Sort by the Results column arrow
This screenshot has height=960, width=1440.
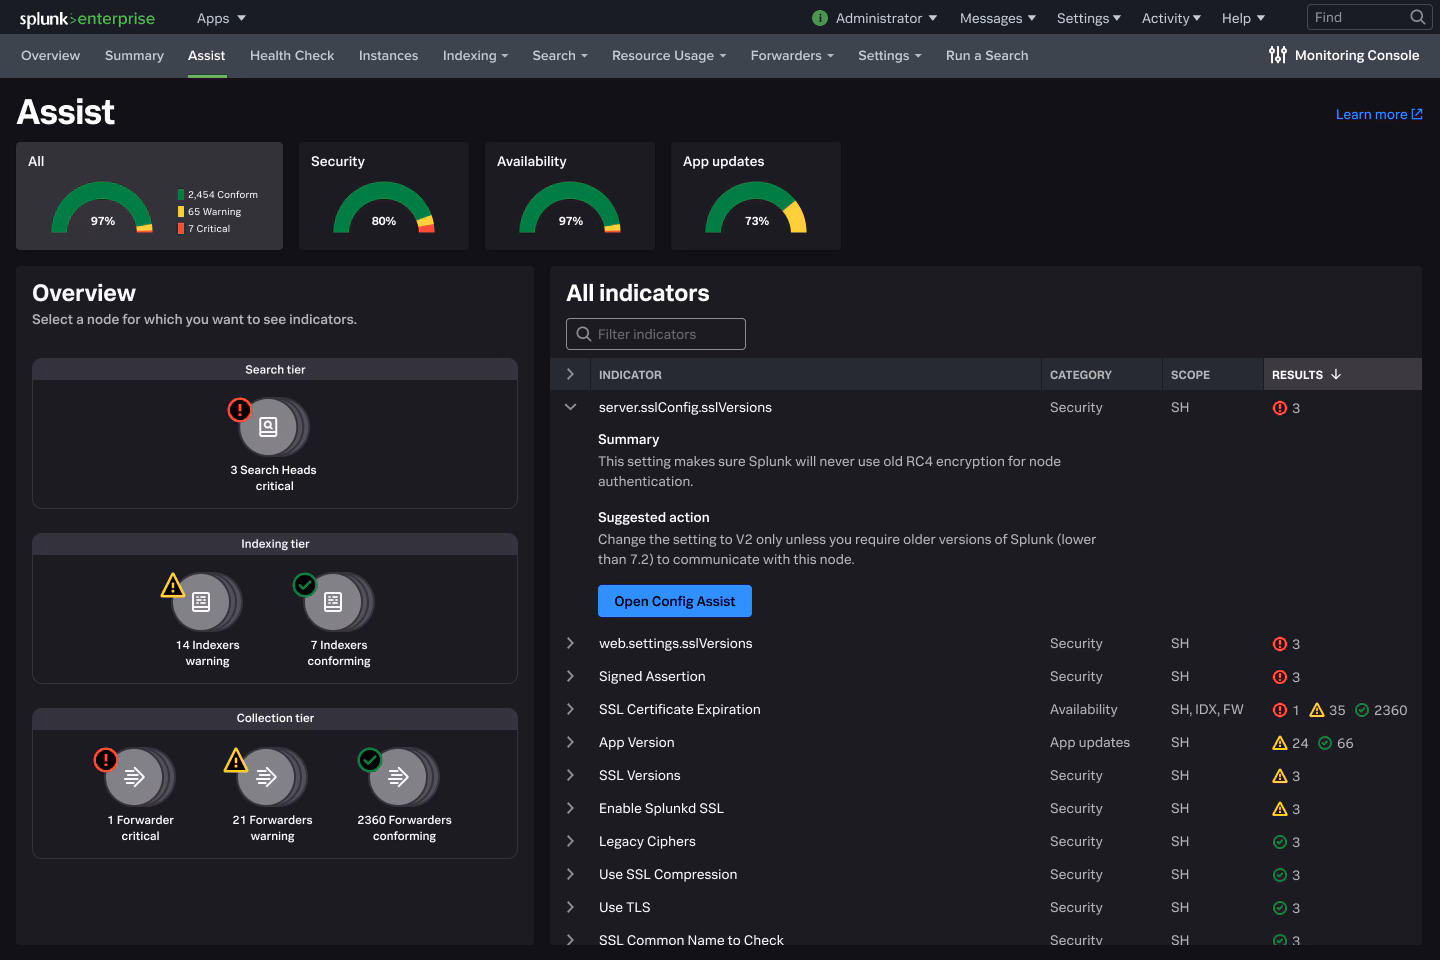[1336, 374]
